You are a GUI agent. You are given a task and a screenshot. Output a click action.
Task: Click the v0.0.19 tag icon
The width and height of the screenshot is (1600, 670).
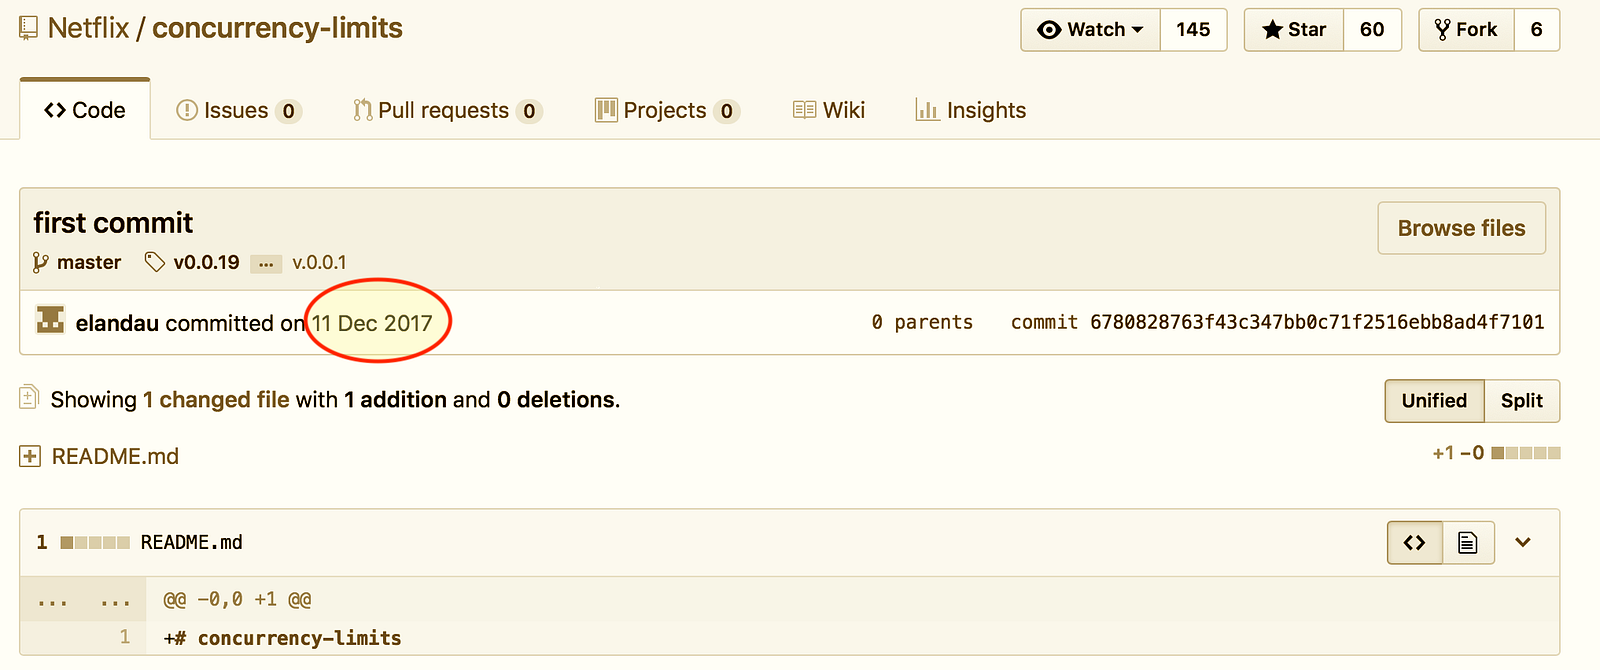[x=154, y=262]
